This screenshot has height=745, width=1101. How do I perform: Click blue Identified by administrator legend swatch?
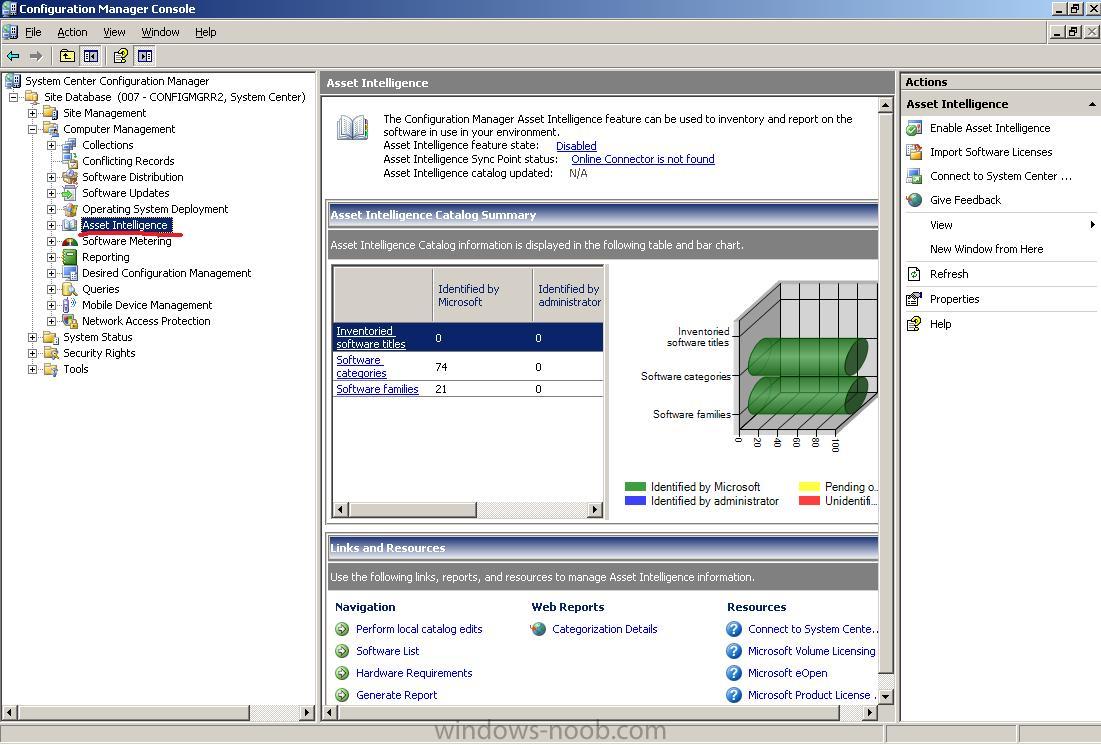pyautogui.click(x=635, y=501)
